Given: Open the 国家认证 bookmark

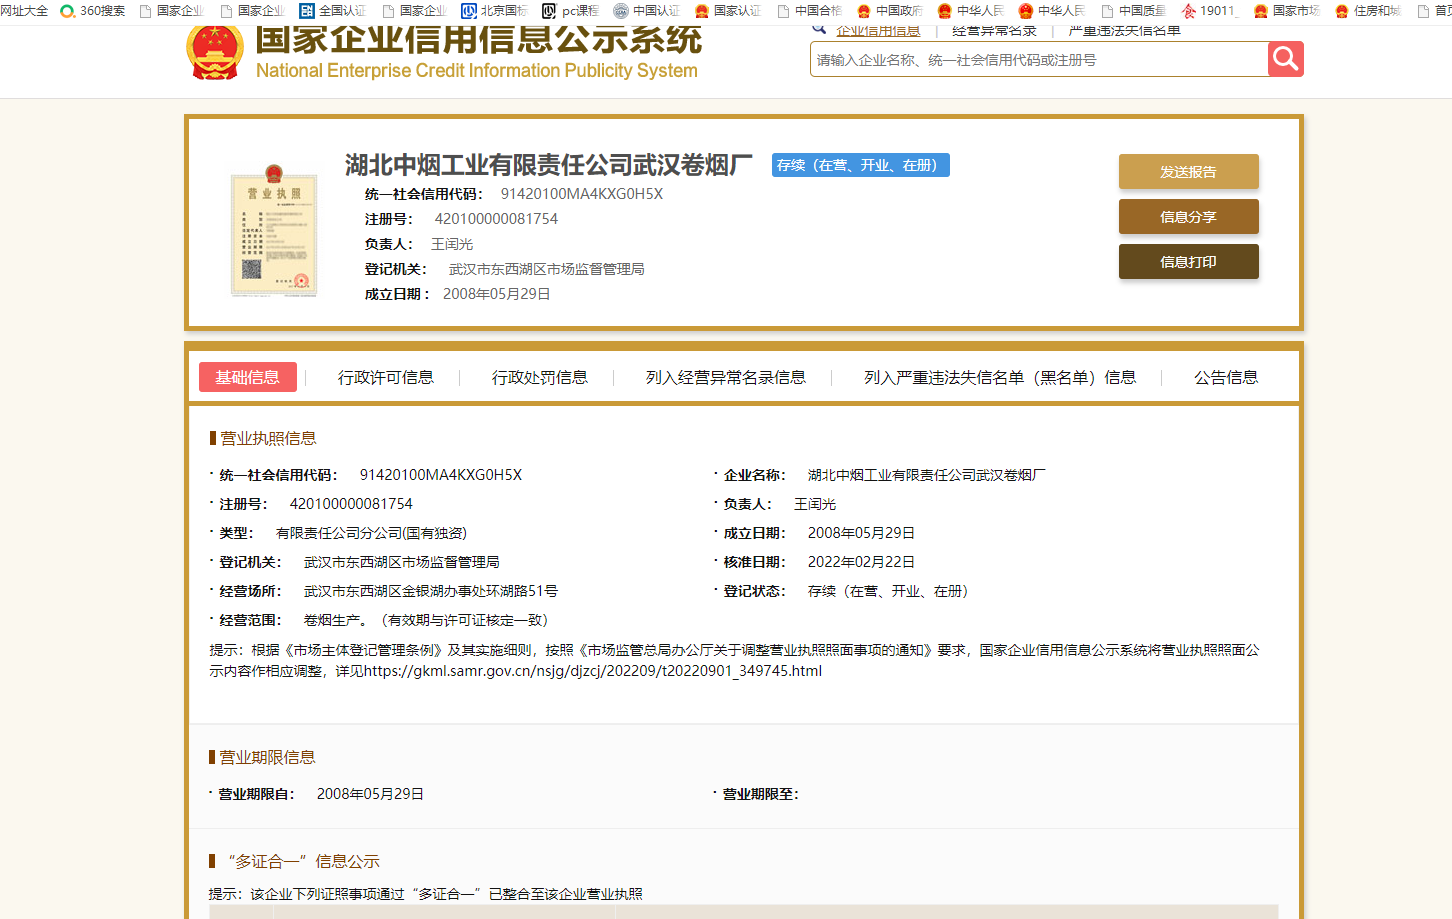Looking at the screenshot, I should (x=728, y=11).
